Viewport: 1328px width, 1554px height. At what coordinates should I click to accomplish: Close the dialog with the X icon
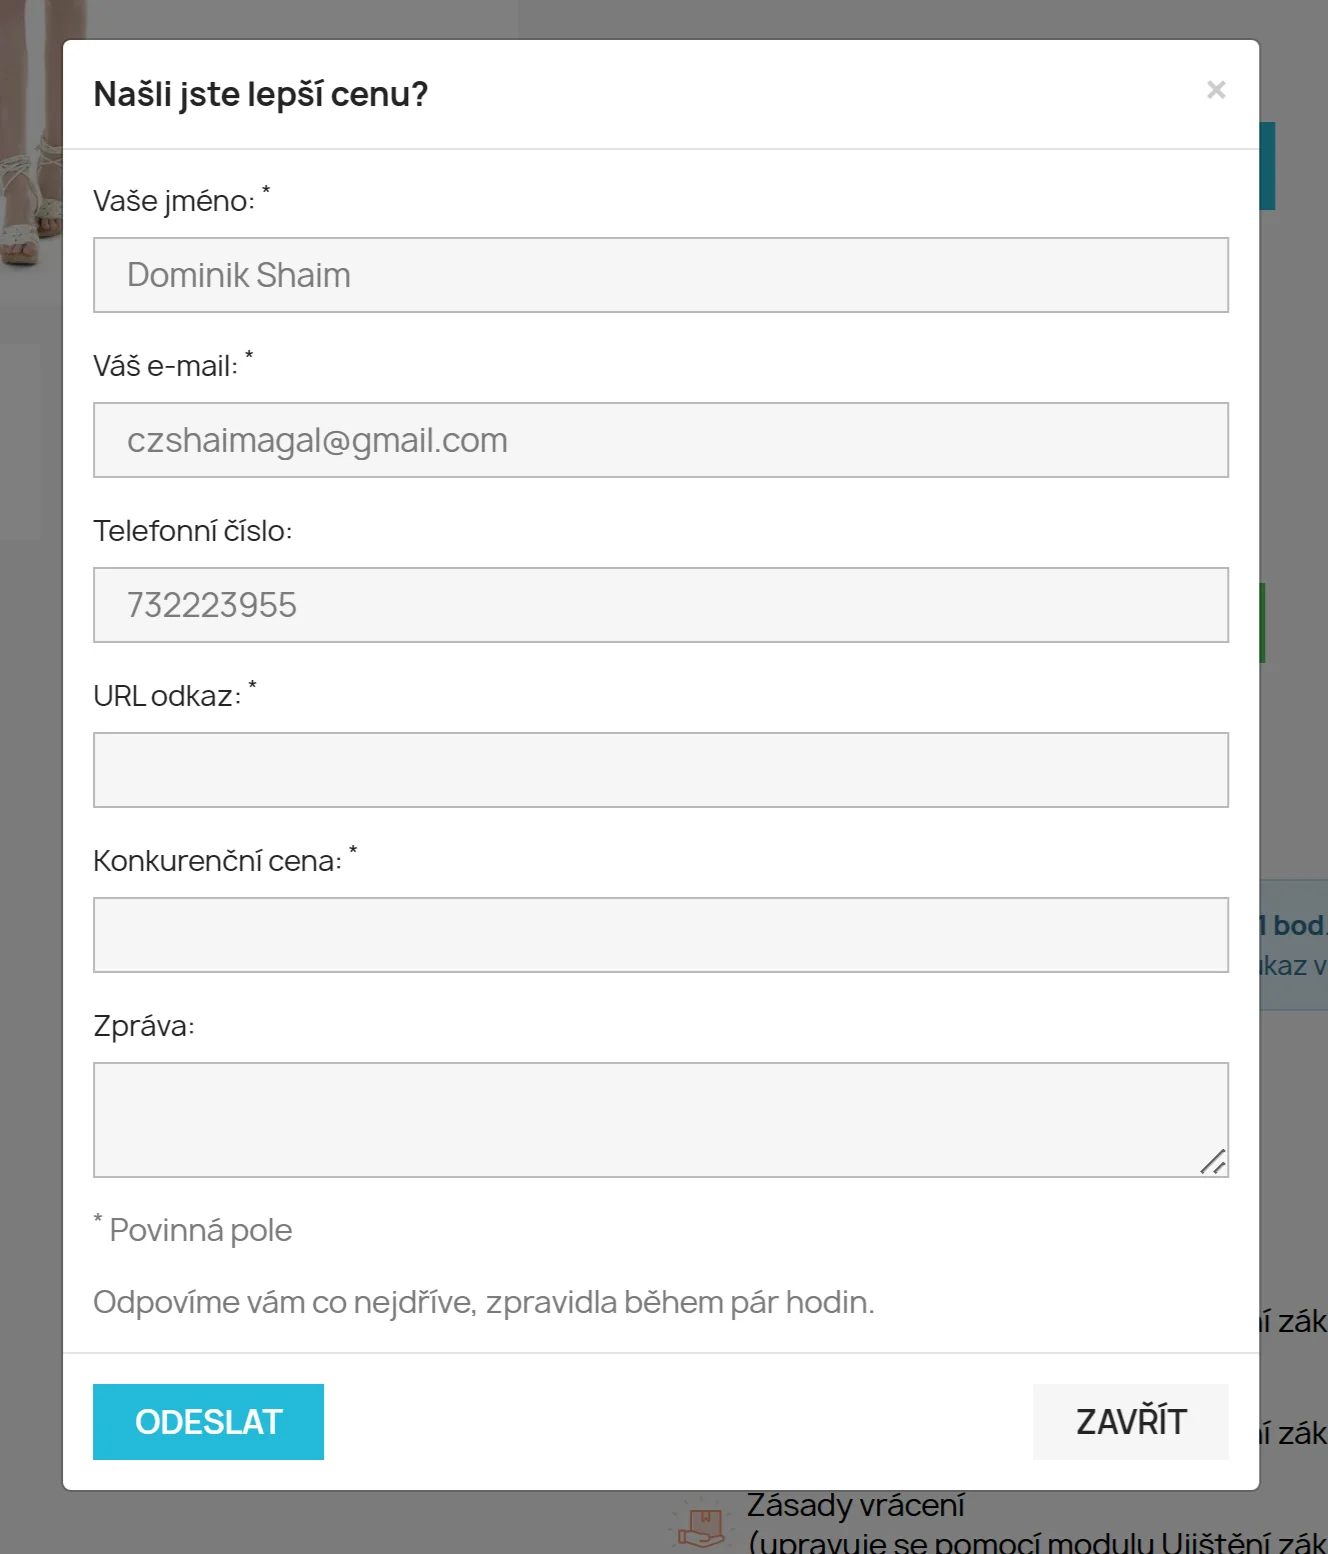[1216, 90]
